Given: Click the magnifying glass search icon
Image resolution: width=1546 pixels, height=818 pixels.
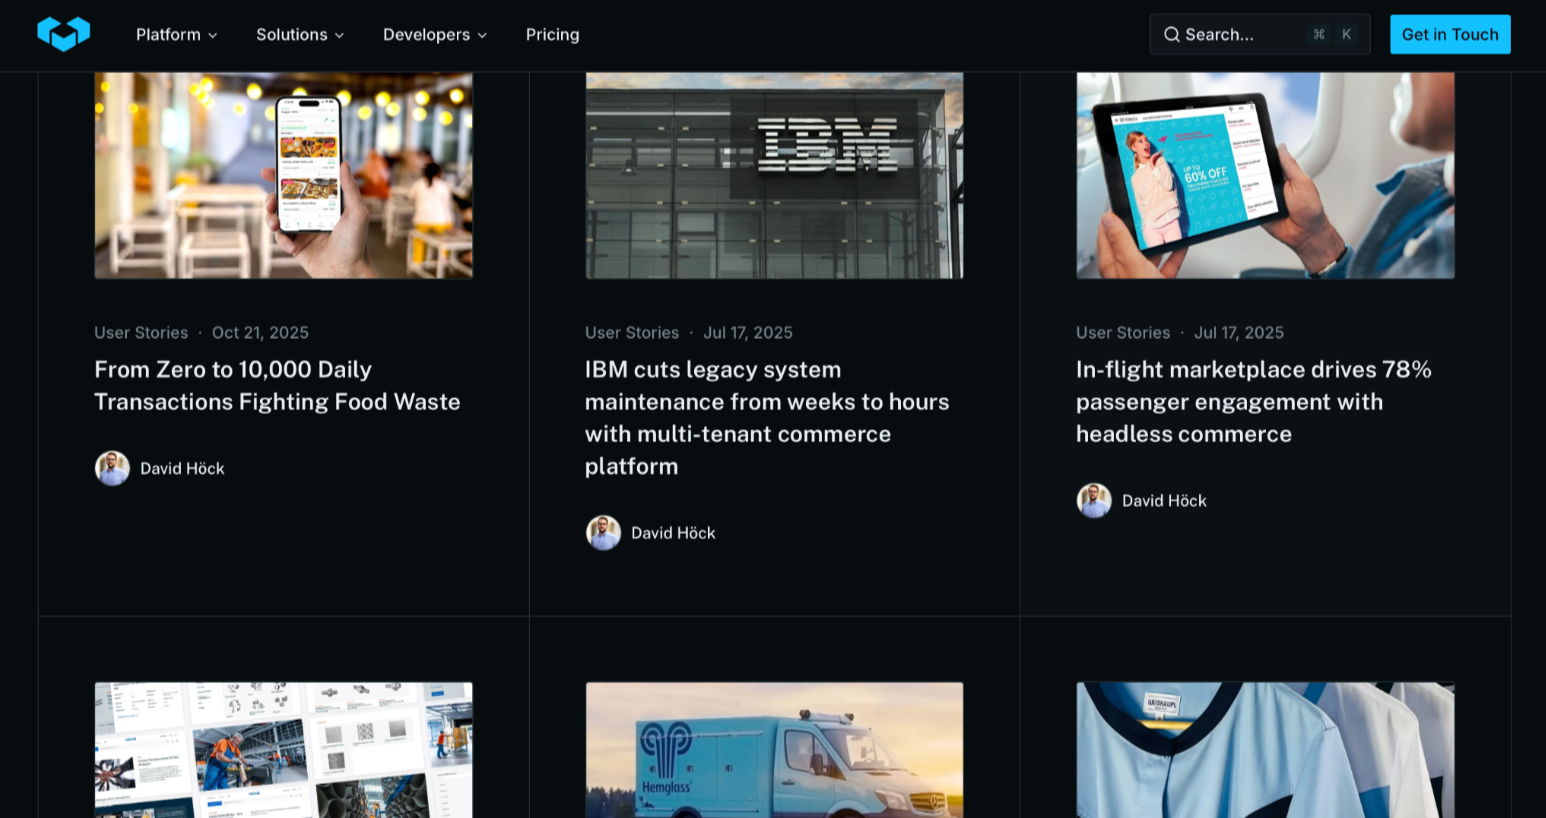Looking at the screenshot, I should coord(1171,35).
